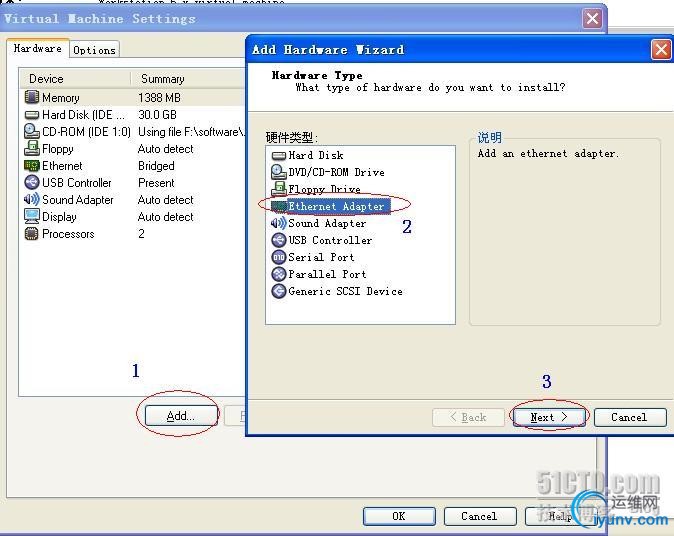Switch to the Hardware tab
This screenshot has height=536, width=674.
pyautogui.click(x=37, y=49)
